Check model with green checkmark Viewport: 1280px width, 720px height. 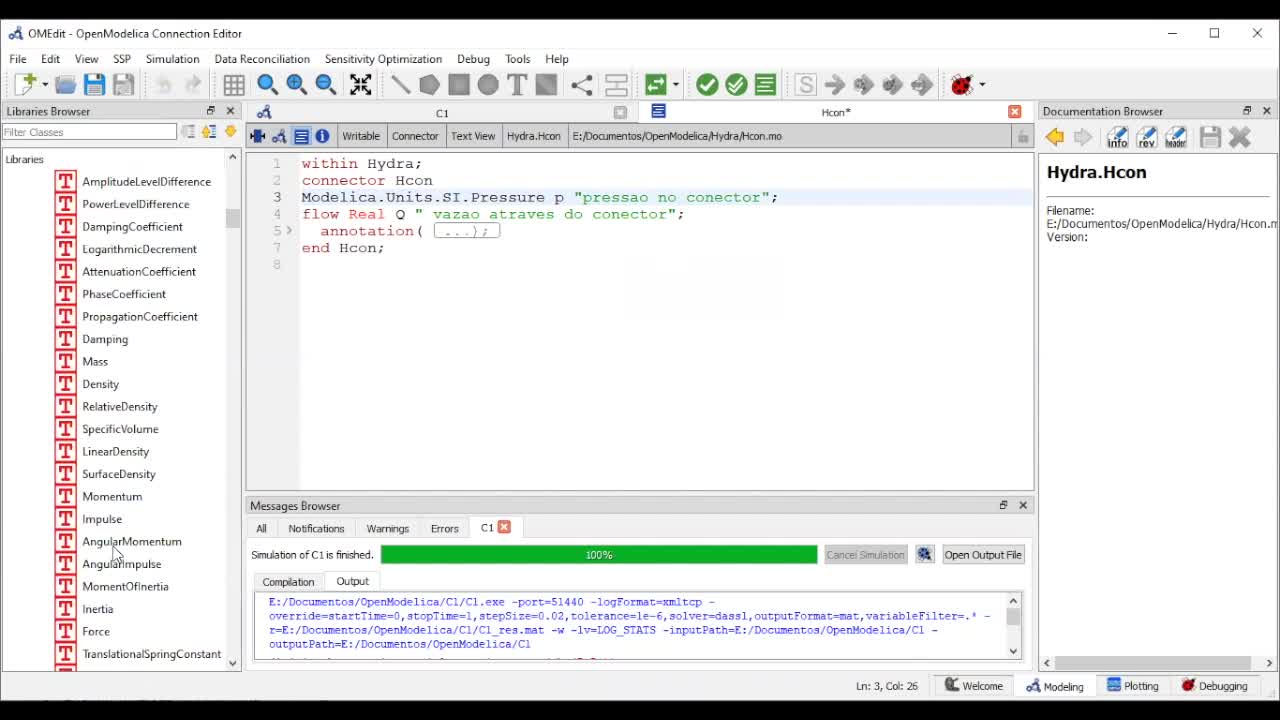click(707, 85)
